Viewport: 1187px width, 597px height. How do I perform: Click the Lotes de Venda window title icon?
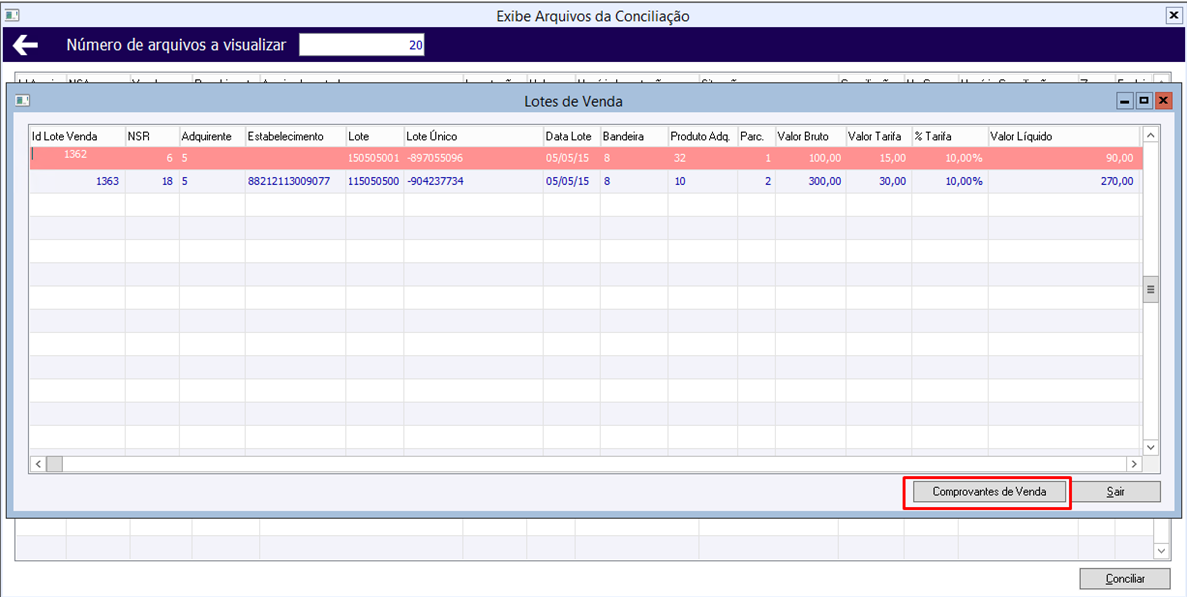pyautogui.click(x=22, y=101)
